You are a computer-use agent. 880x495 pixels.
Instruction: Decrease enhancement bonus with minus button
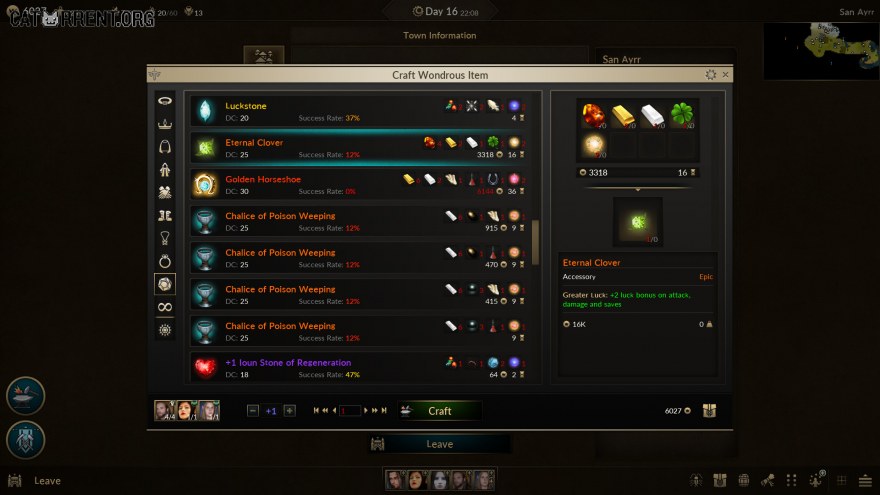(253, 411)
